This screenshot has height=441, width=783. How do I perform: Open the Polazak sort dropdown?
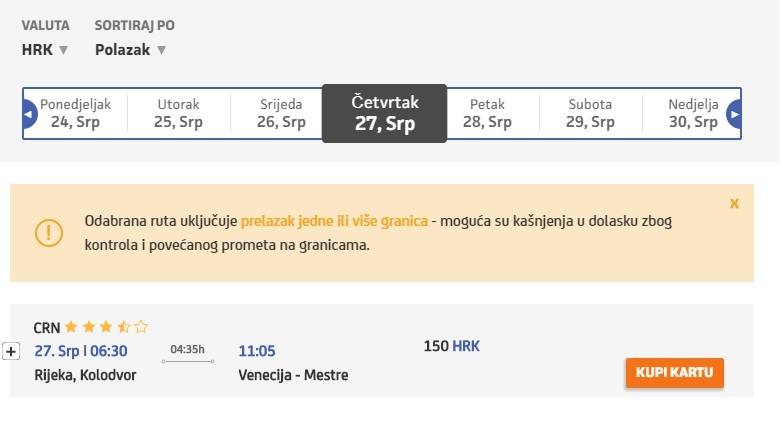tap(130, 49)
